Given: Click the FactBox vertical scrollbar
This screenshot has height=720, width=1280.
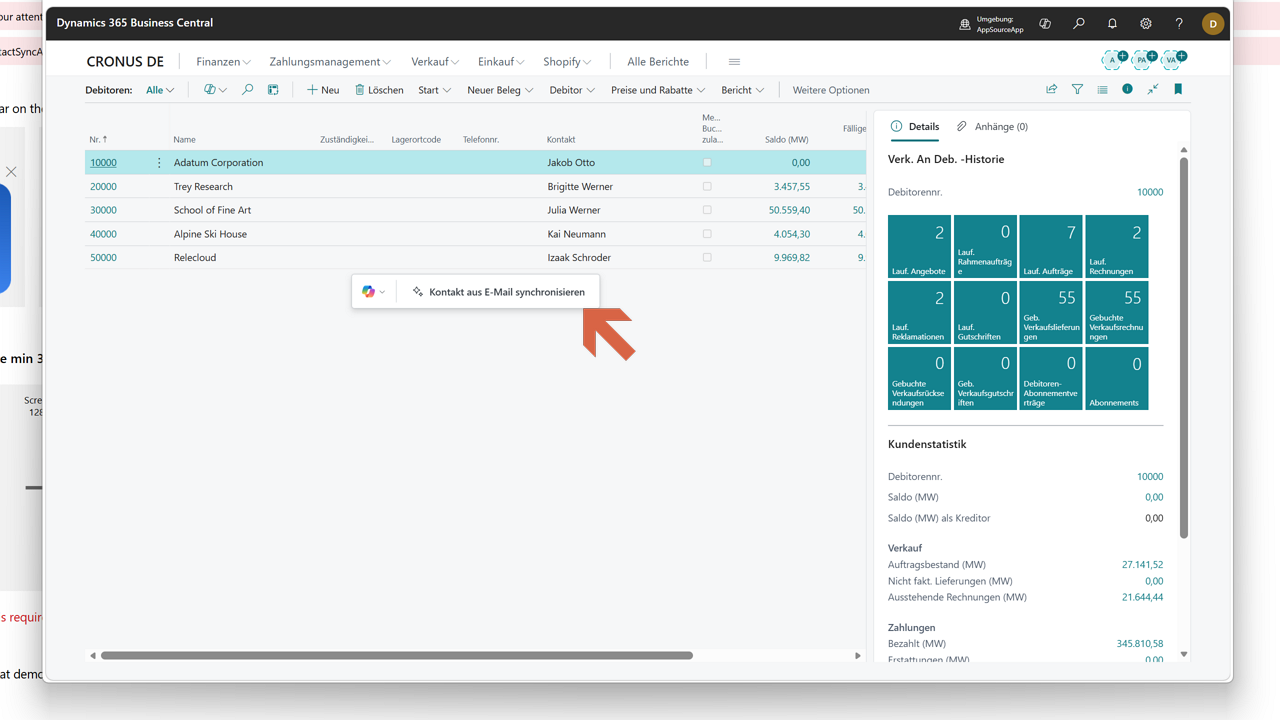Looking at the screenshot, I should tap(1184, 347).
